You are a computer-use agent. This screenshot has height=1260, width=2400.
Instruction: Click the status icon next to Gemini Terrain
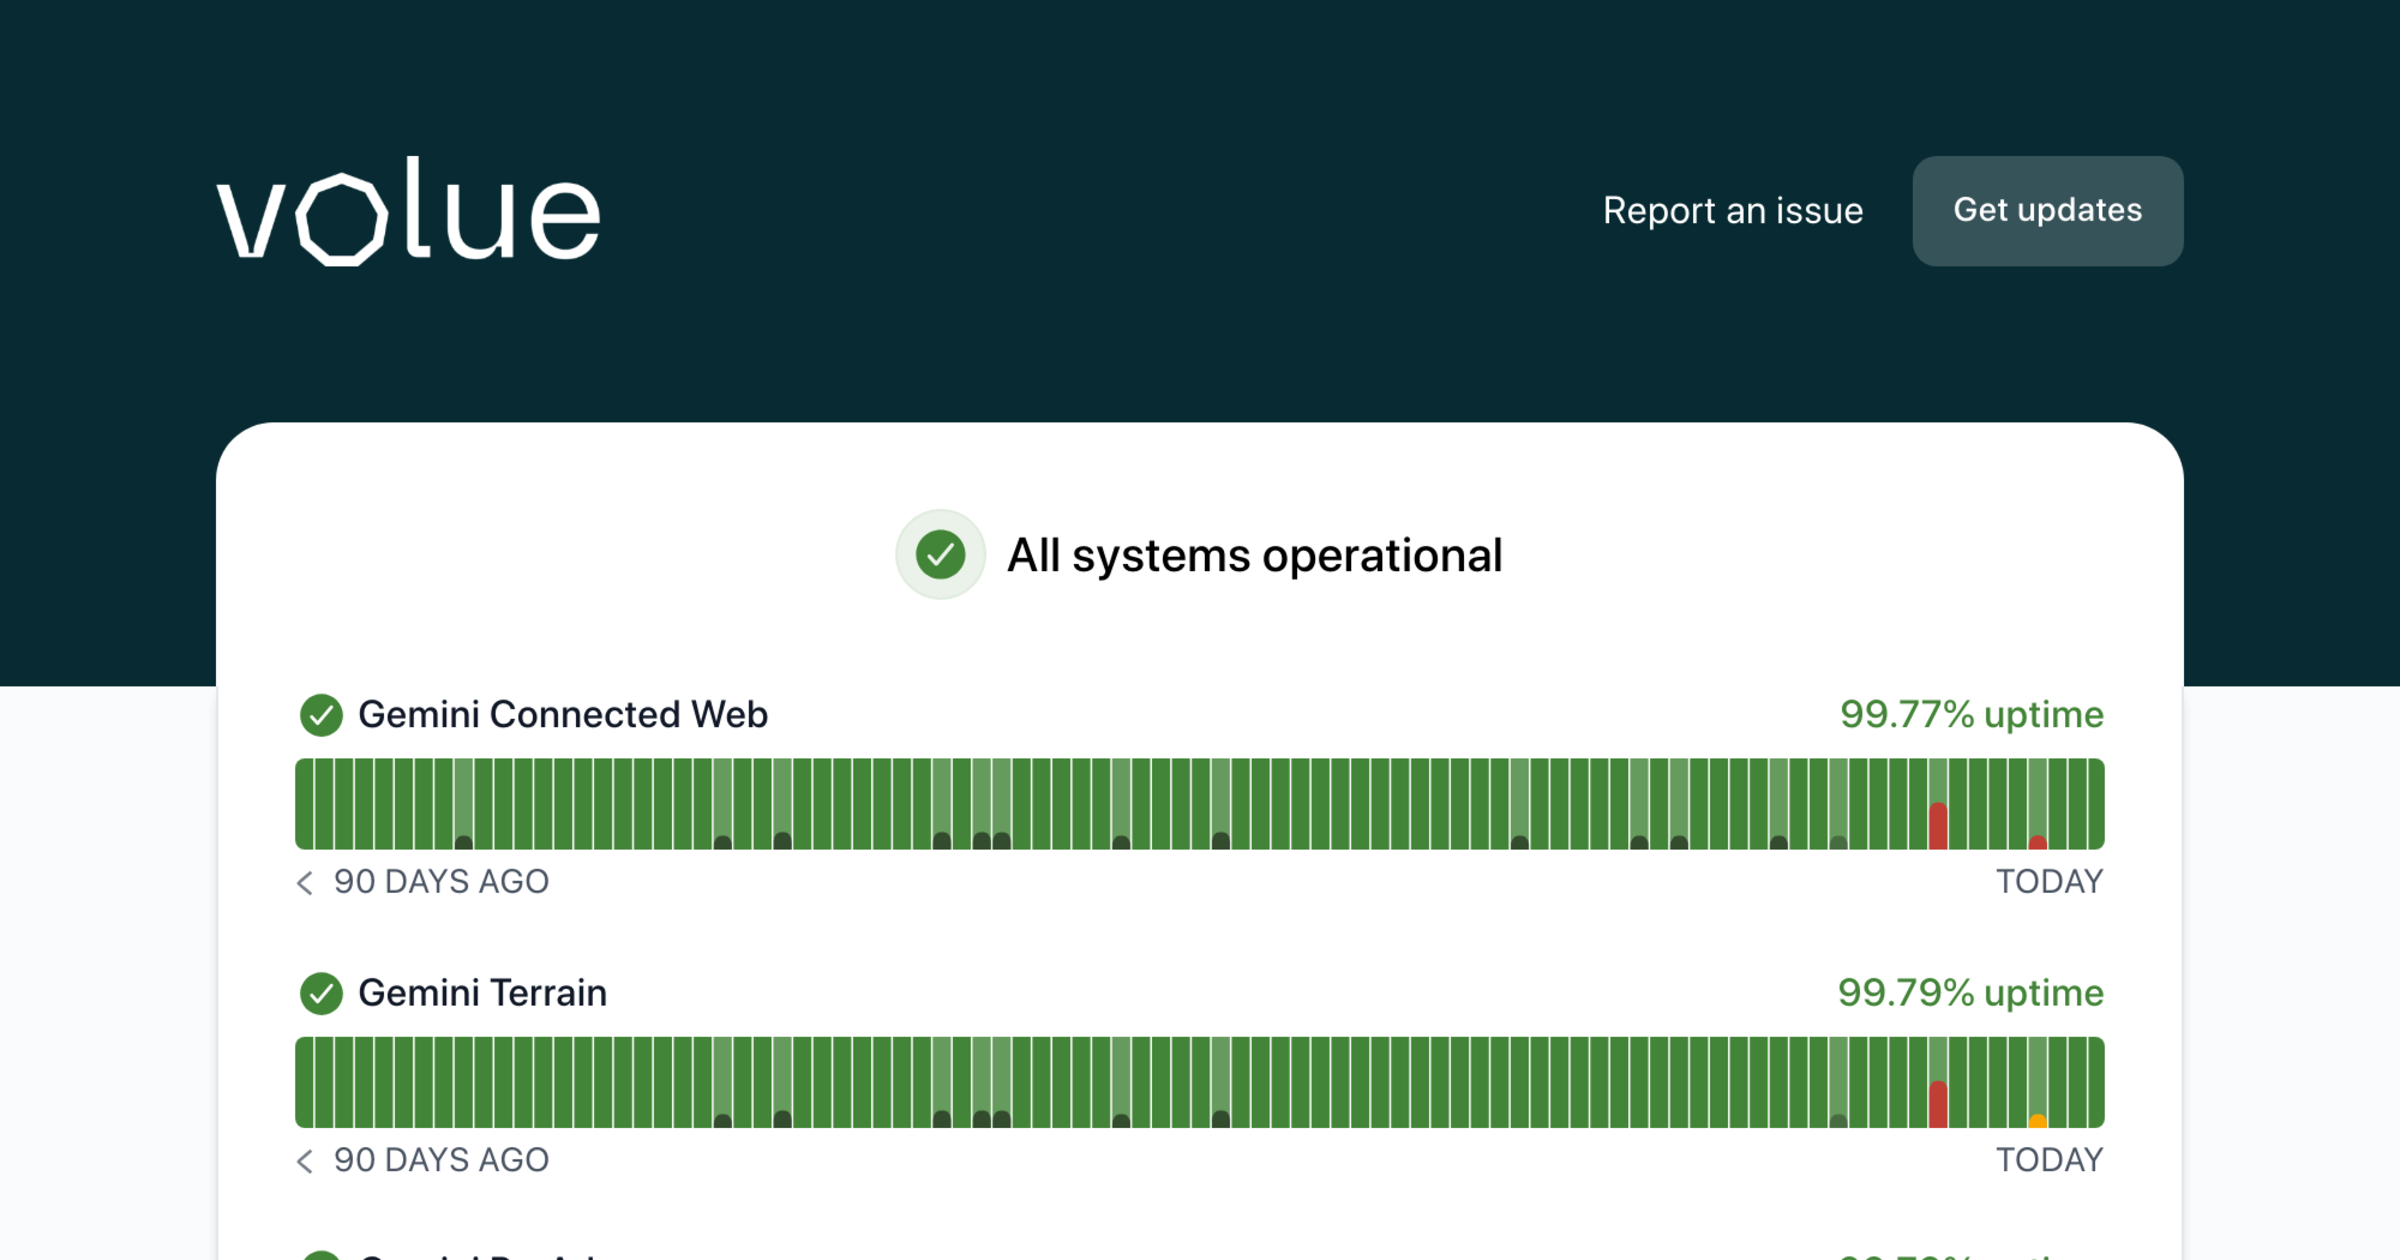tap(321, 993)
